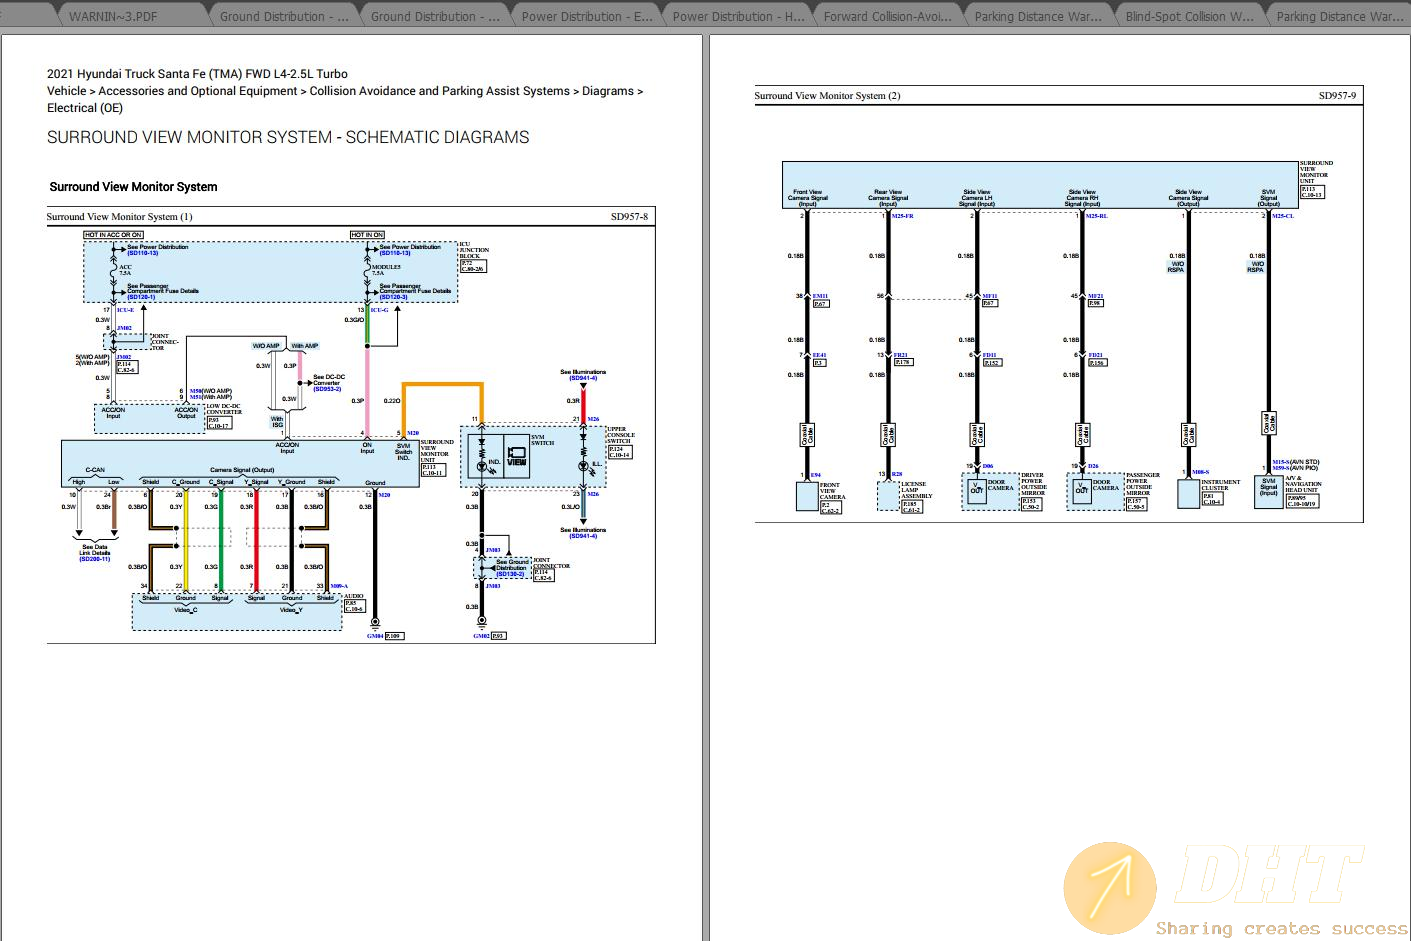This screenshot has width=1411, height=941.
Task: Click the EE41 connector label
Action: point(819,355)
